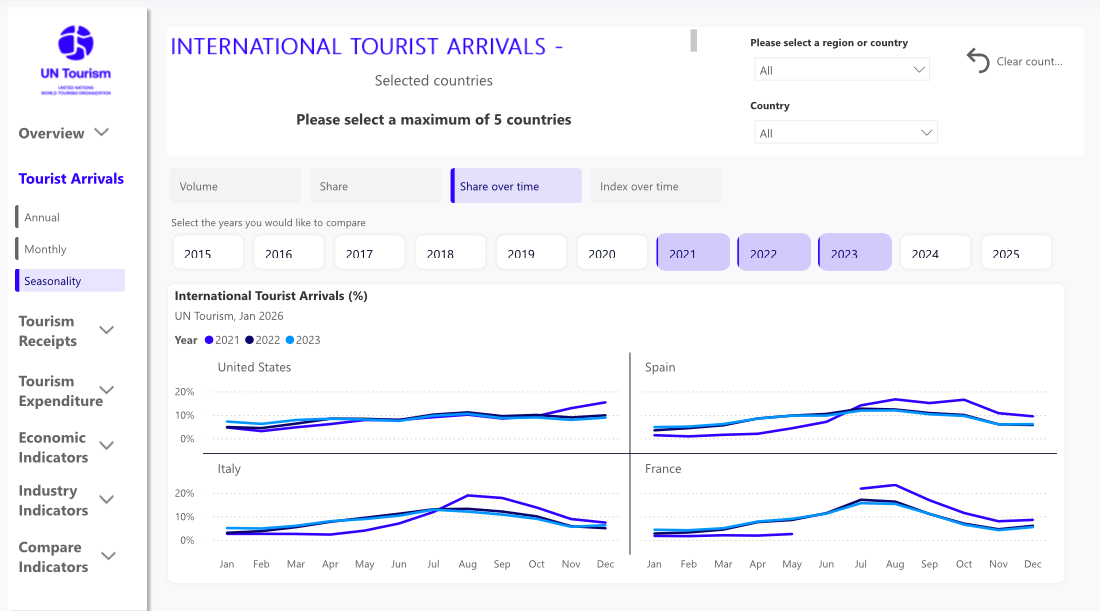Click the scrollbar handle beside the title
1101x611 pixels.
coord(694,40)
